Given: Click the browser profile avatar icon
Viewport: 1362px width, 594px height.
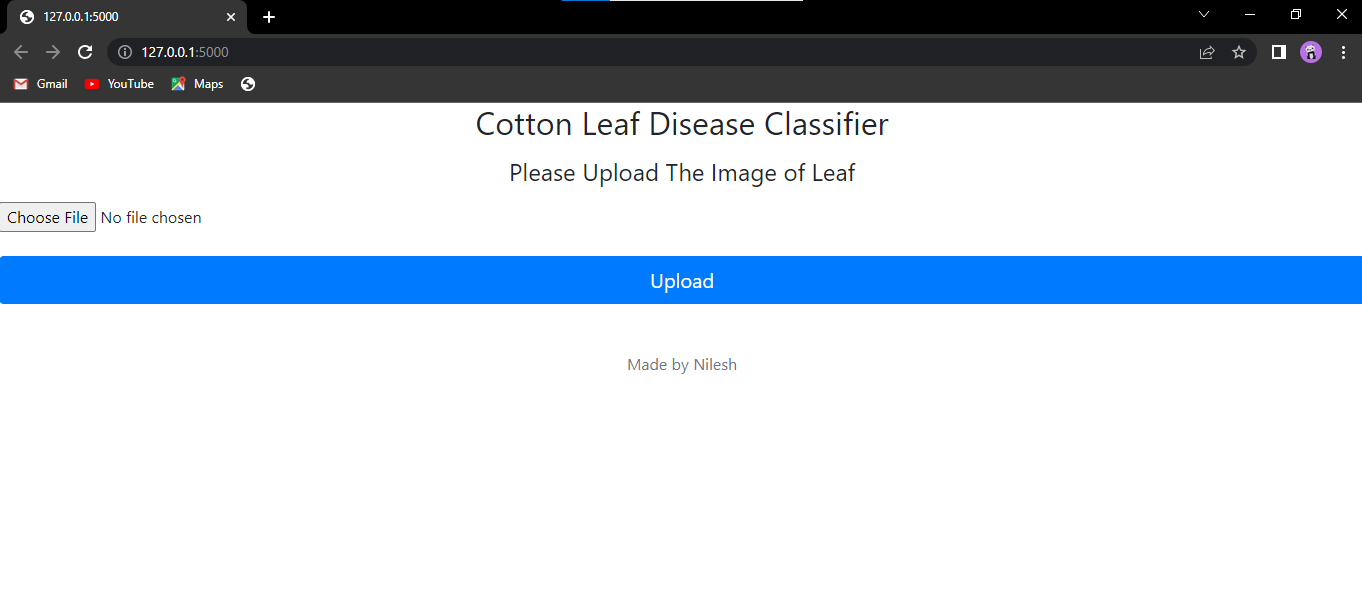Looking at the screenshot, I should [x=1310, y=52].
